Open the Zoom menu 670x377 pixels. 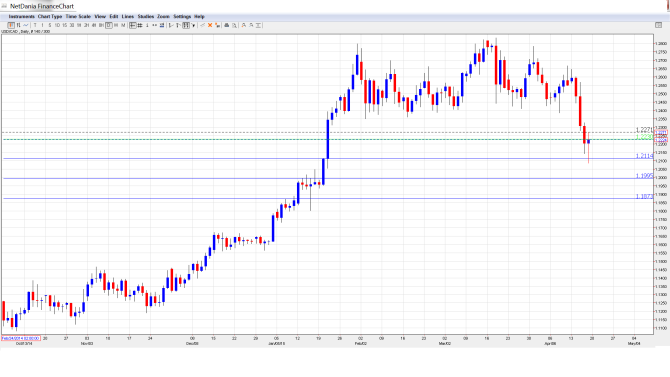[x=163, y=17]
